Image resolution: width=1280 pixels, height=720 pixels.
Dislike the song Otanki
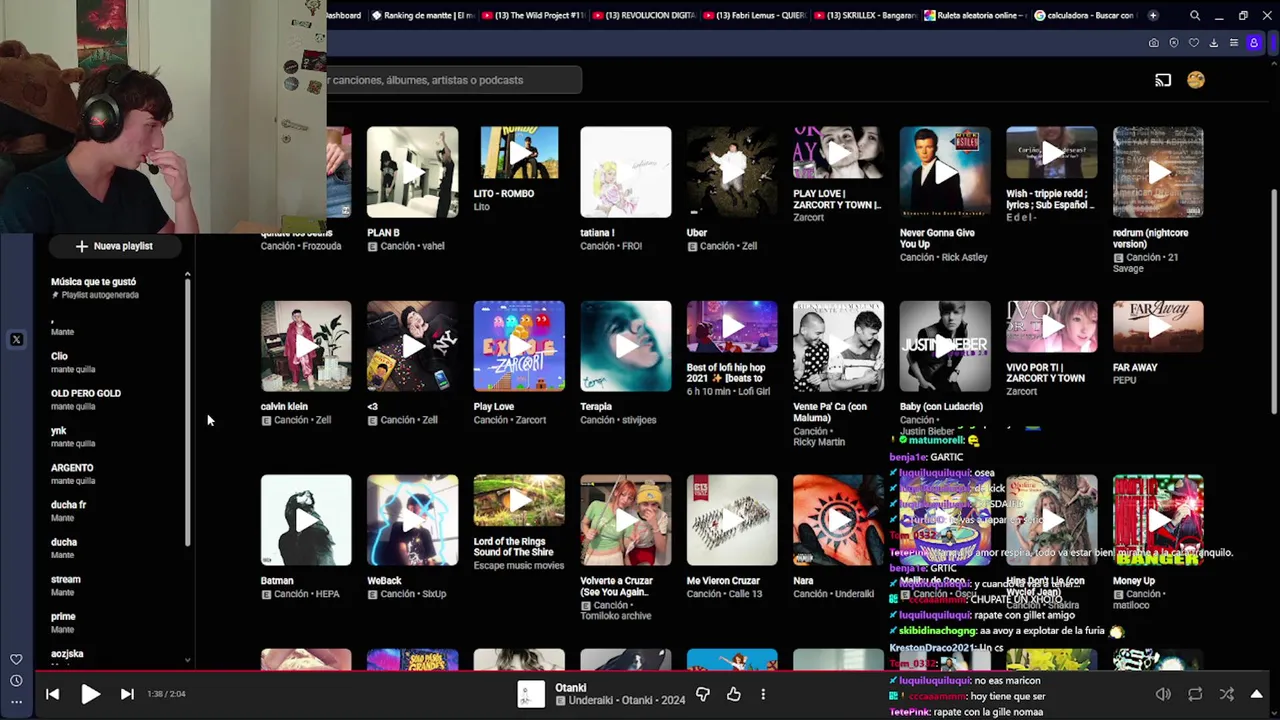coord(703,694)
